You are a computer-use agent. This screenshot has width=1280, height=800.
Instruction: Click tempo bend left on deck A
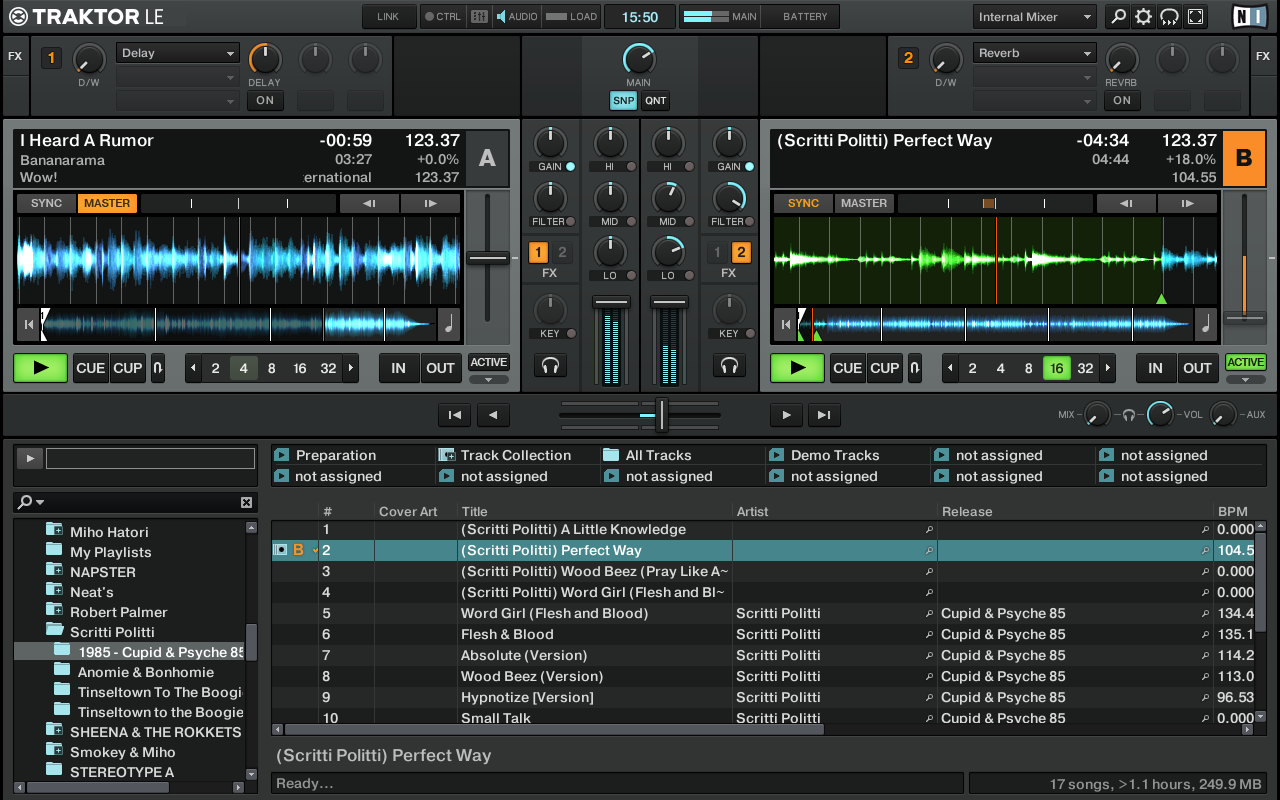(369, 203)
